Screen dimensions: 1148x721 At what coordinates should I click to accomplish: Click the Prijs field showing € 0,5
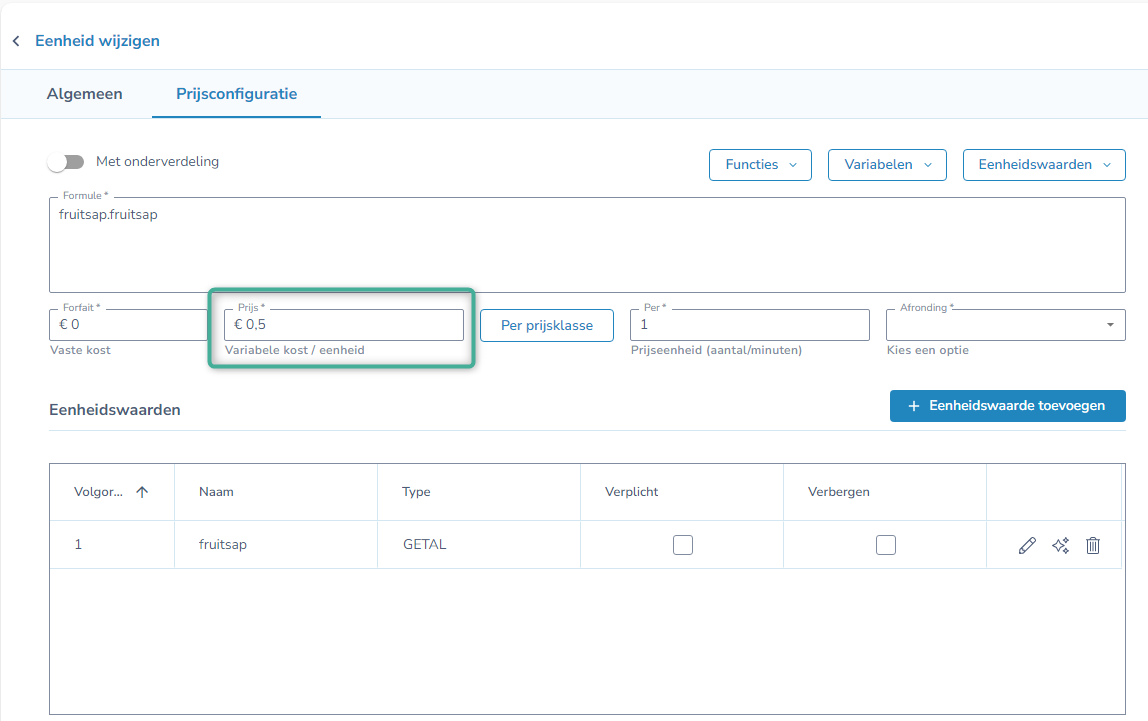click(x=344, y=325)
